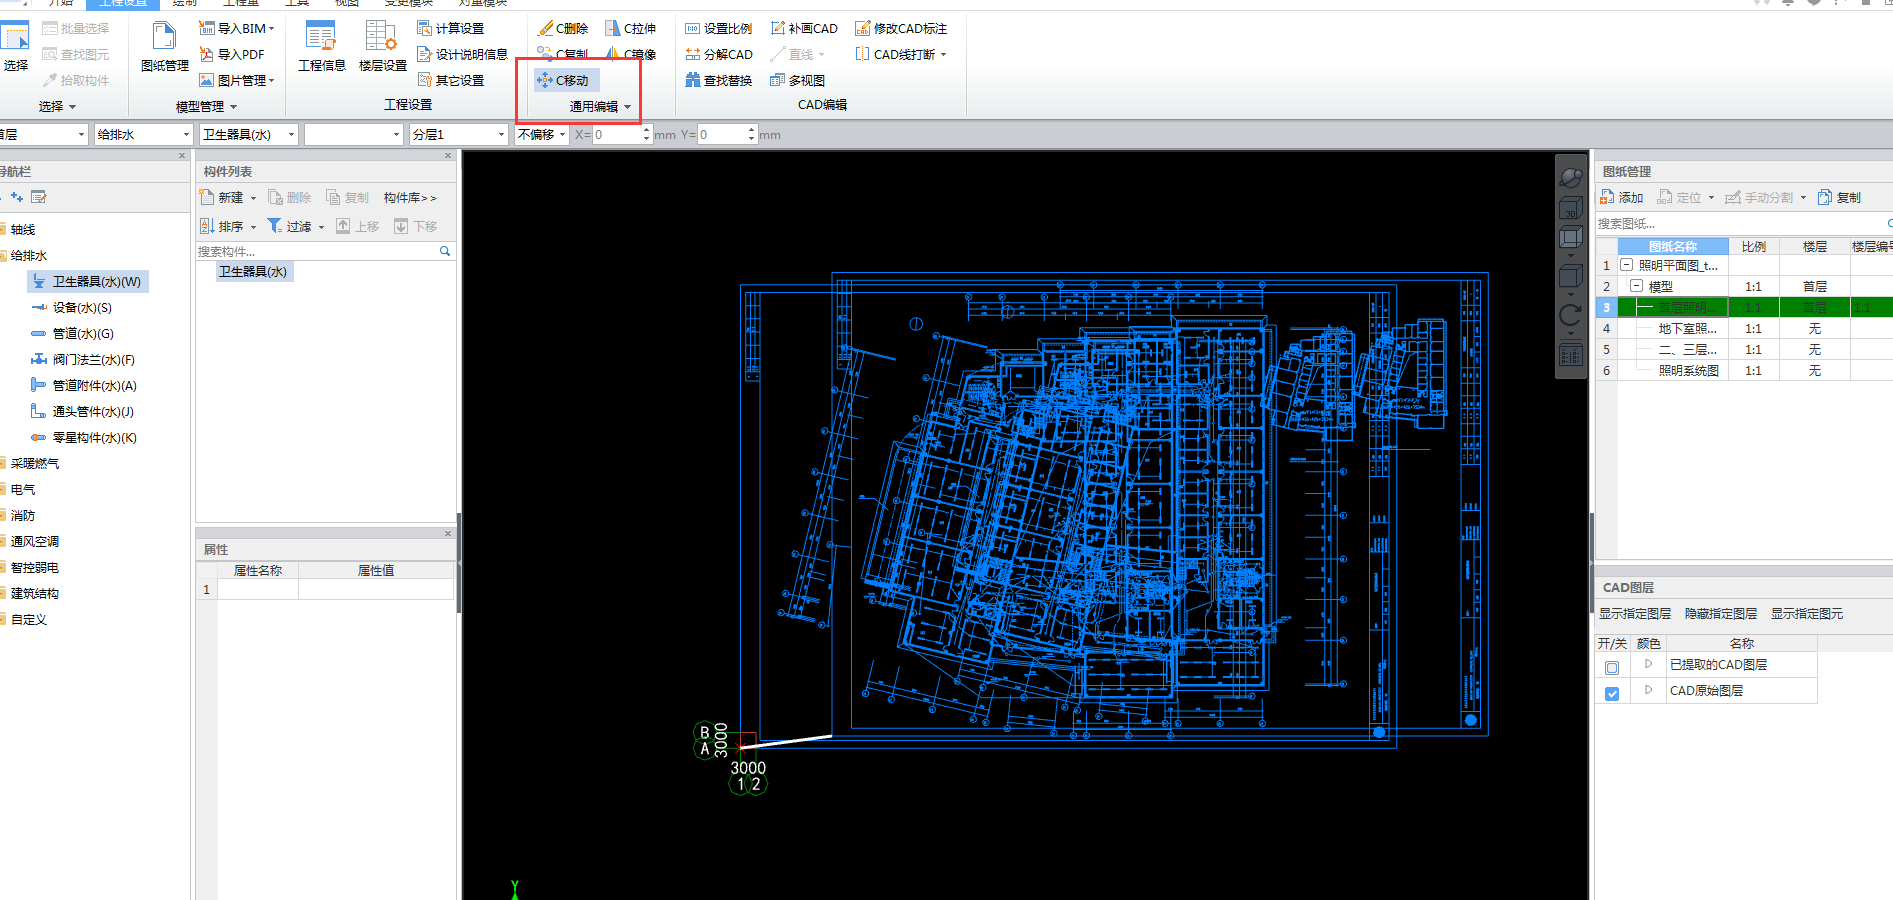Screen dimensions: 1893x900
Task: Collapse 照明平面图 tree node
Action: coord(1627,265)
